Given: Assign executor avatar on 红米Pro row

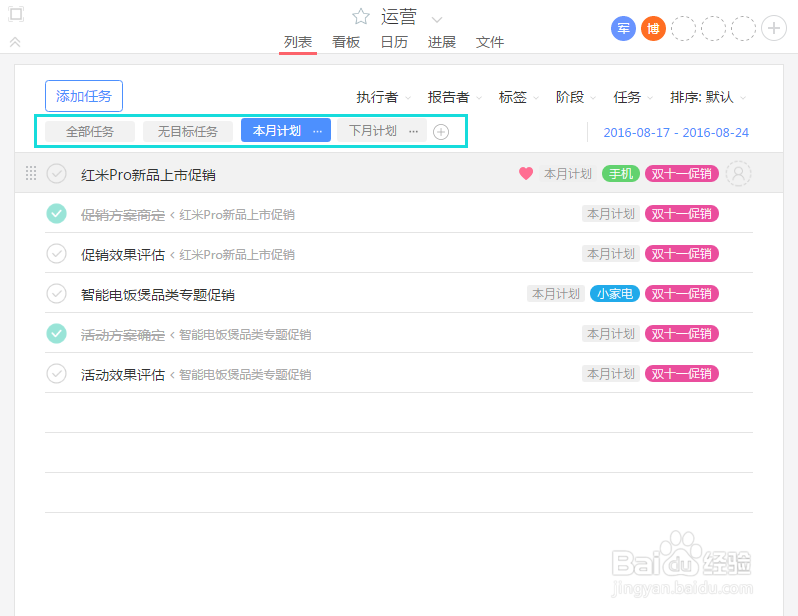Looking at the screenshot, I should [738, 174].
